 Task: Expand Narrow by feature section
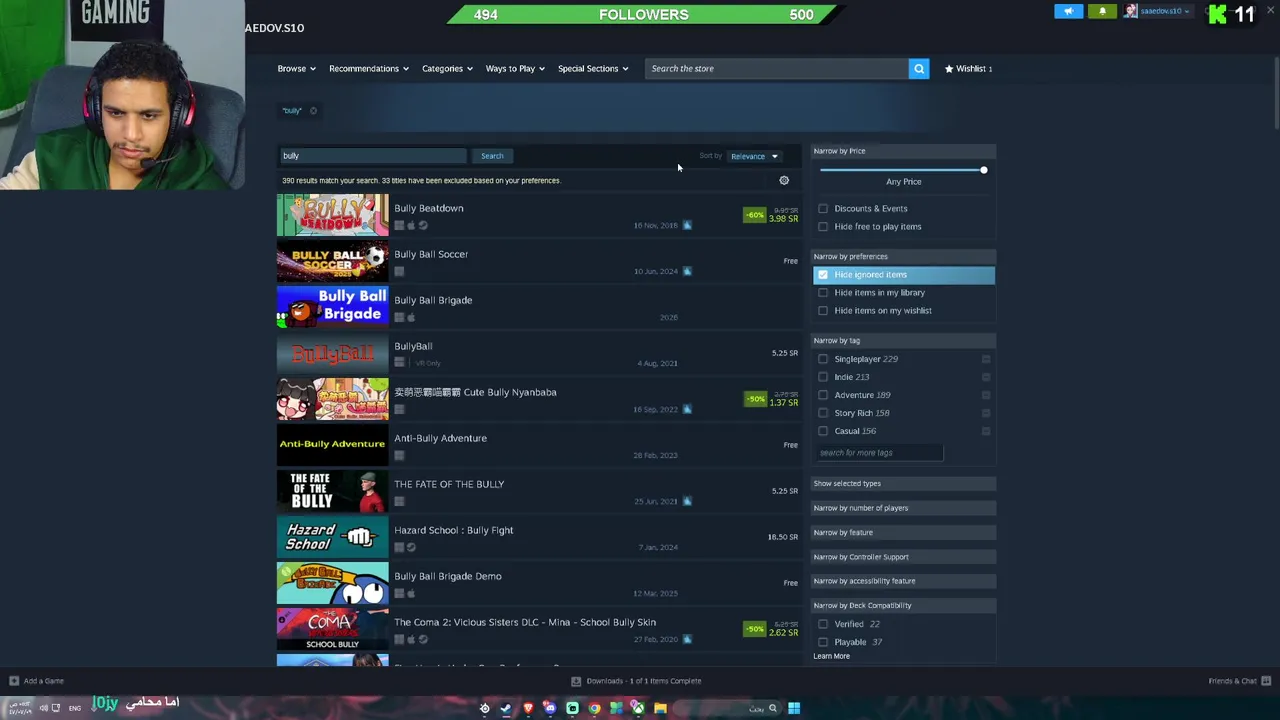(904, 532)
